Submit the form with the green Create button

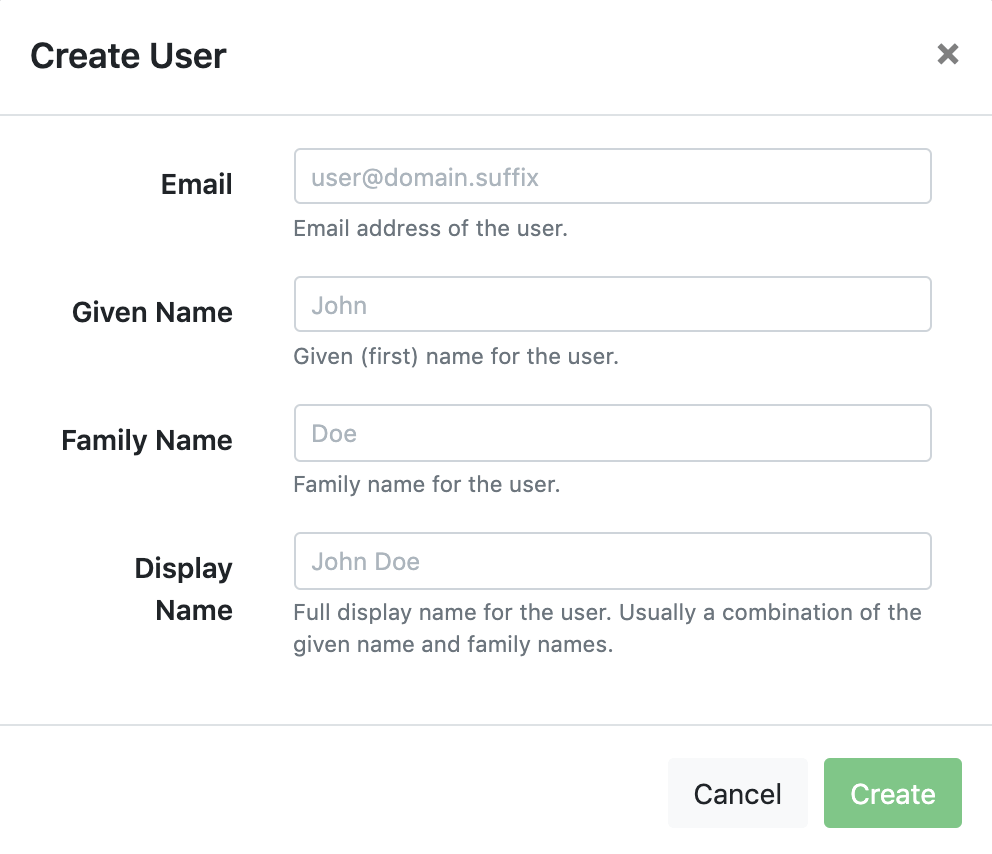[x=893, y=793]
